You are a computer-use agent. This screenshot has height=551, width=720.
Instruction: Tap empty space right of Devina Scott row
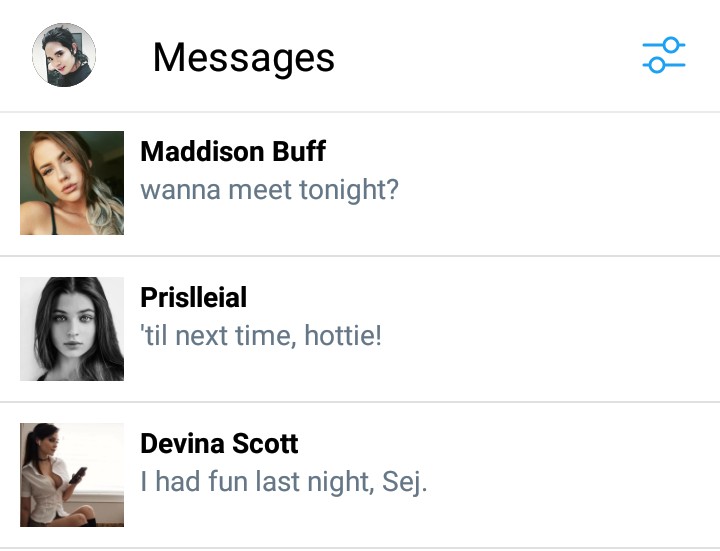[x=560, y=475]
